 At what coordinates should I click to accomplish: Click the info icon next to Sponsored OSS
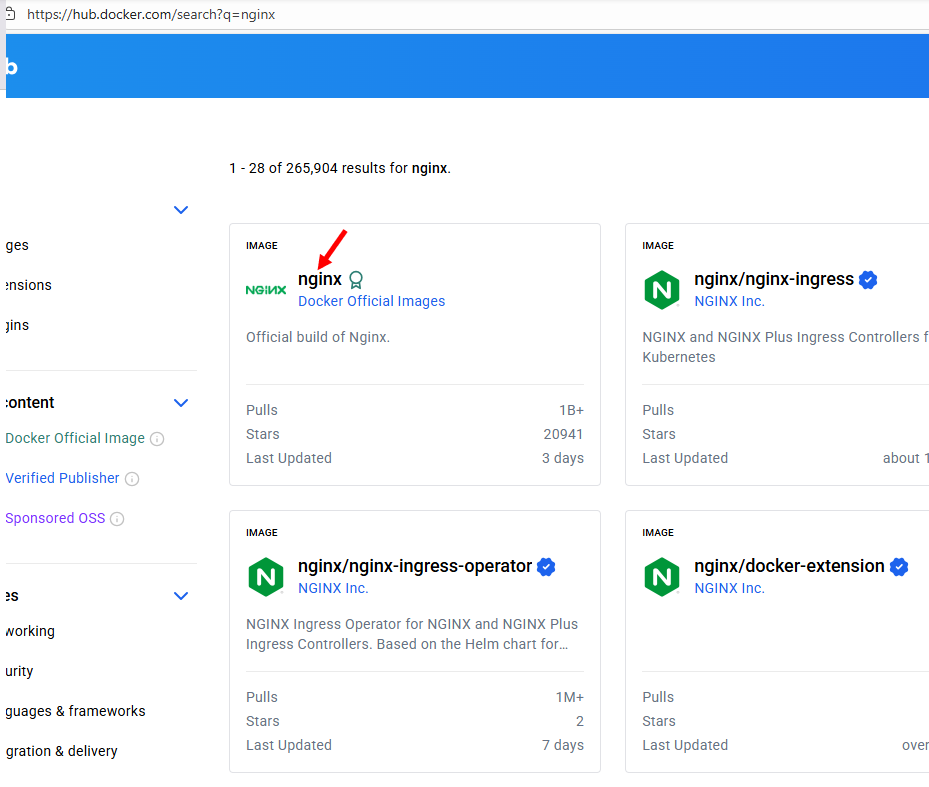click(117, 519)
